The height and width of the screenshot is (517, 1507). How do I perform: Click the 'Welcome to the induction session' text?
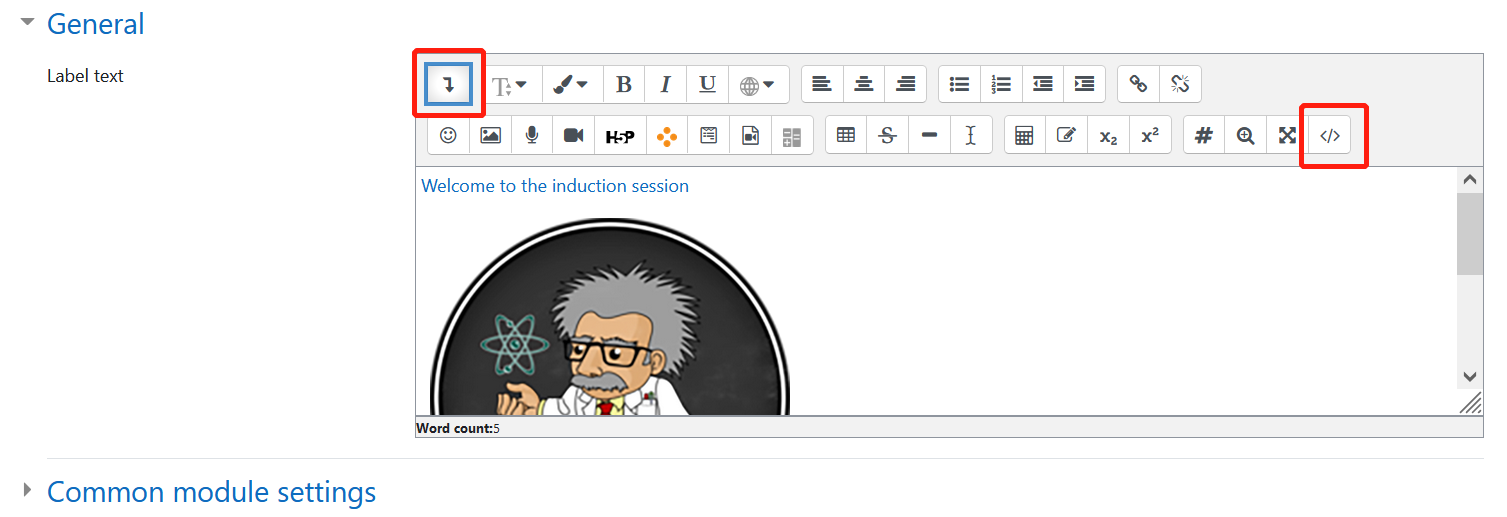click(555, 186)
